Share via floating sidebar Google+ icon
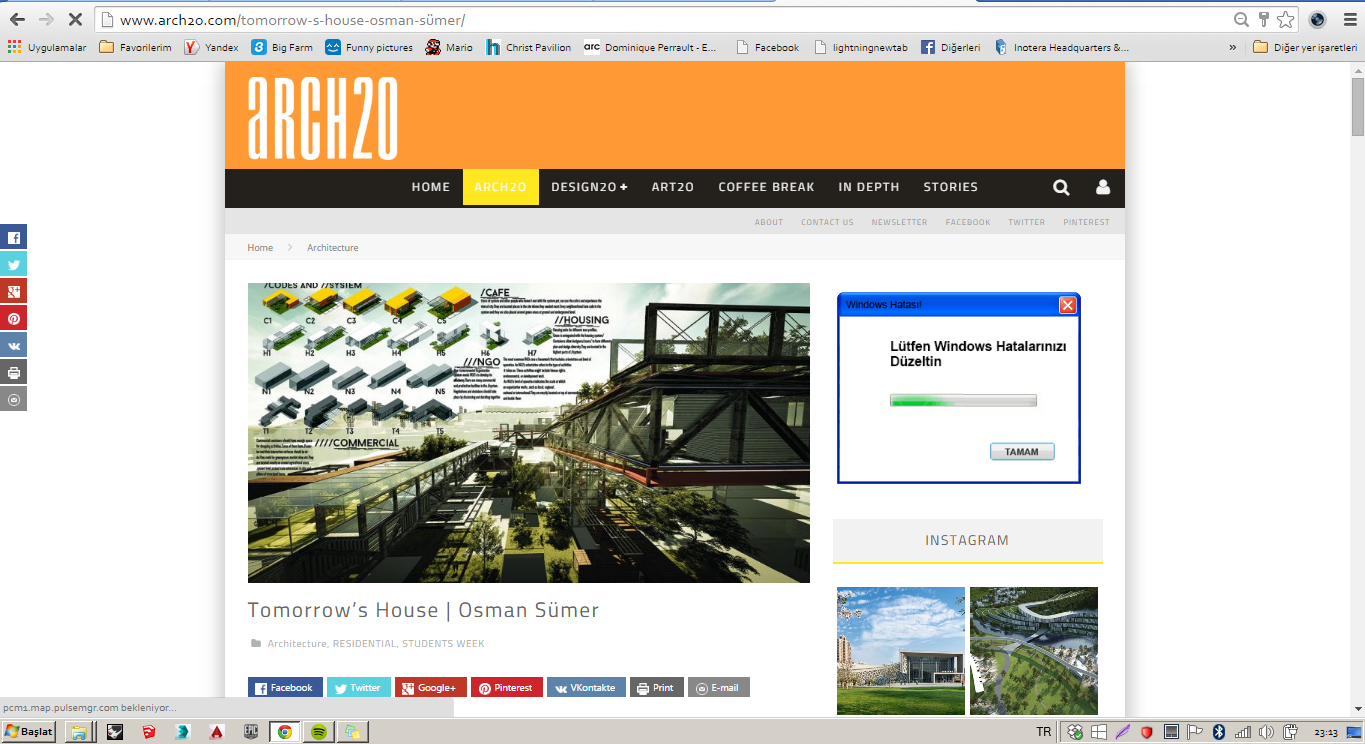Viewport: 1365px width, 744px height. point(13,291)
